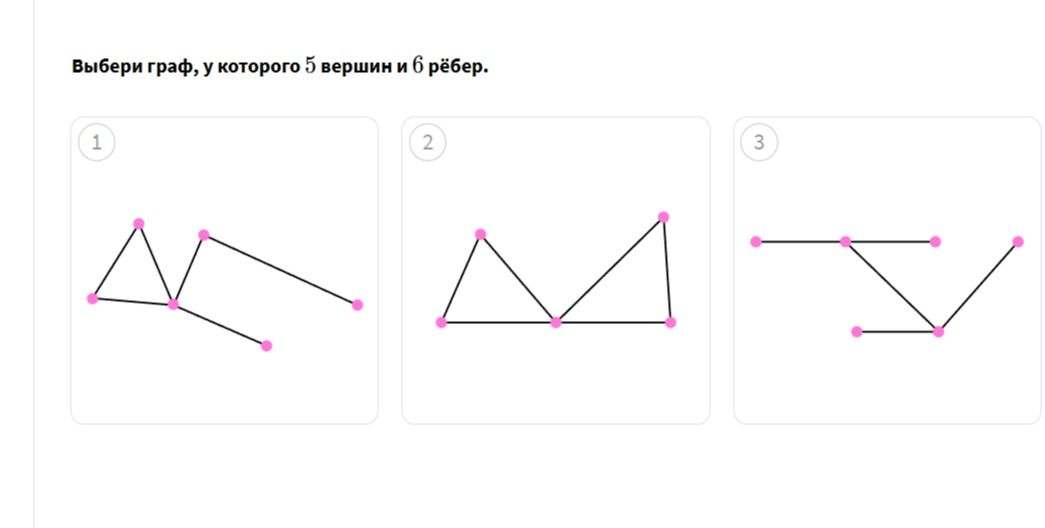The image size is (1045, 528).
Task: Click the bottom-left vertex of graph 2
Action: (x=441, y=323)
